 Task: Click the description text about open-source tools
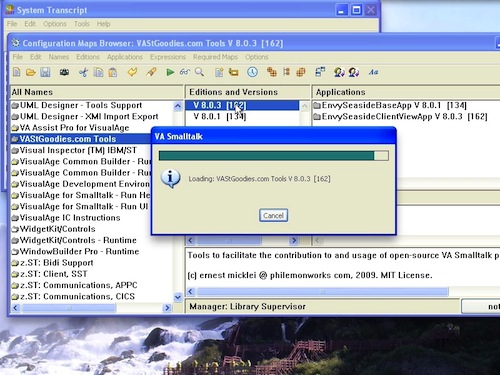coord(343,255)
